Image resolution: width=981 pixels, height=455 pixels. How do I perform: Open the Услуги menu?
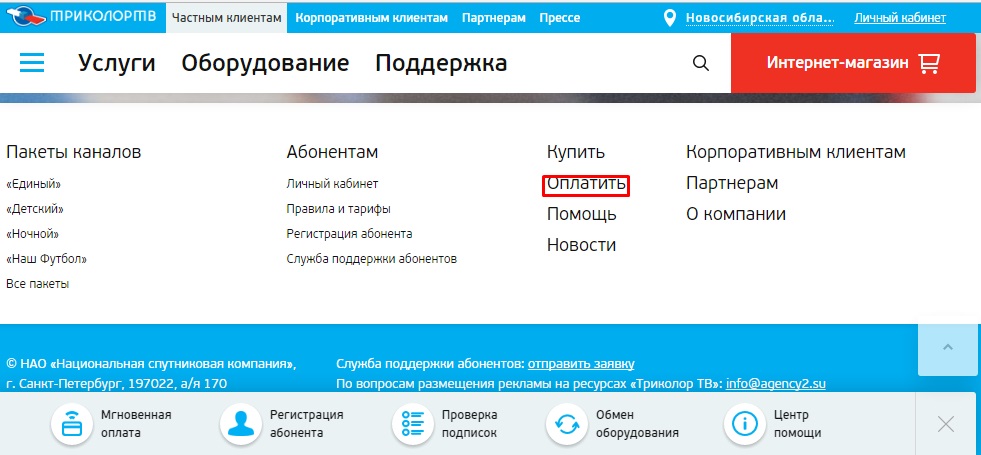(x=116, y=63)
